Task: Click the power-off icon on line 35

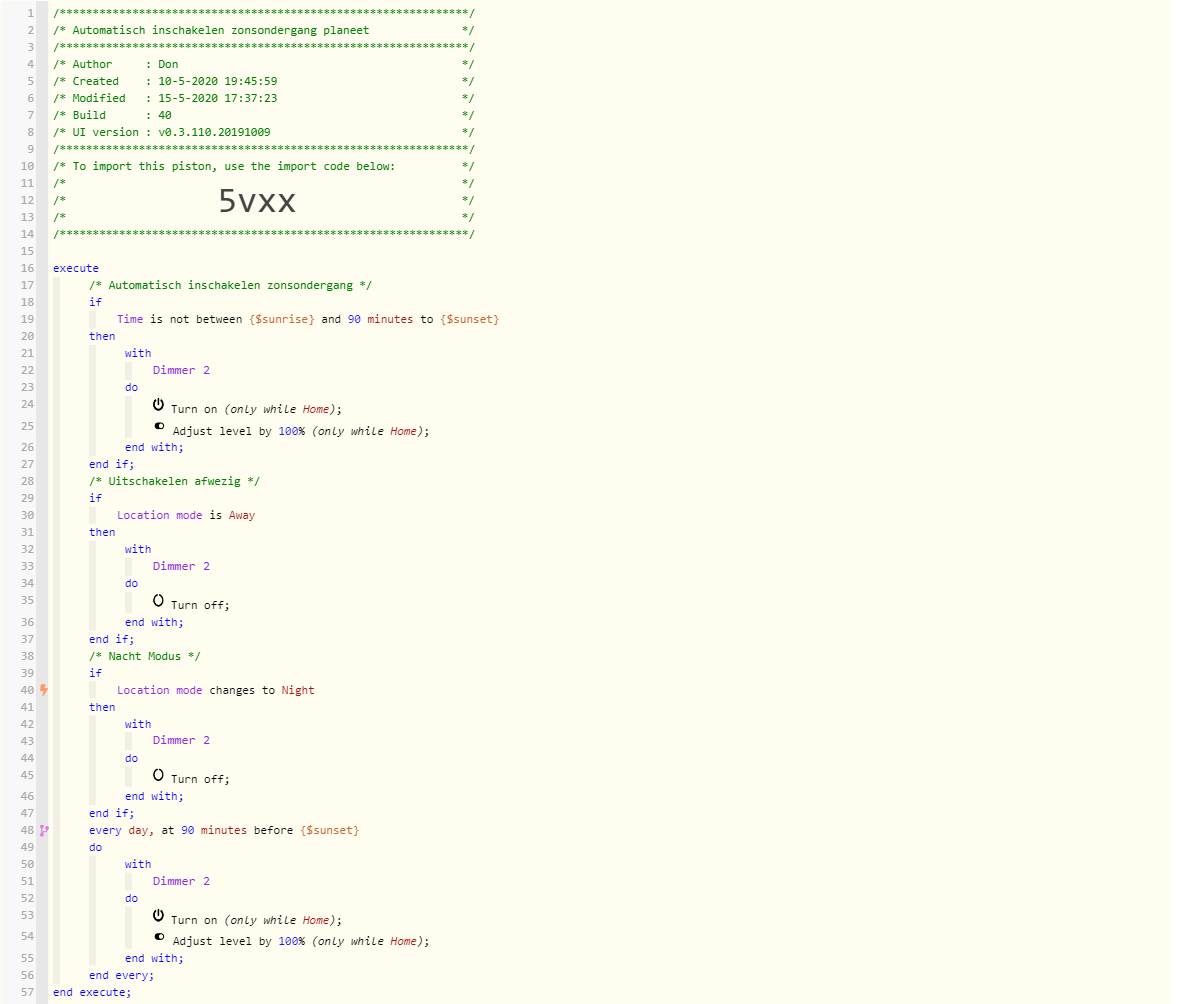Action: coord(158,600)
